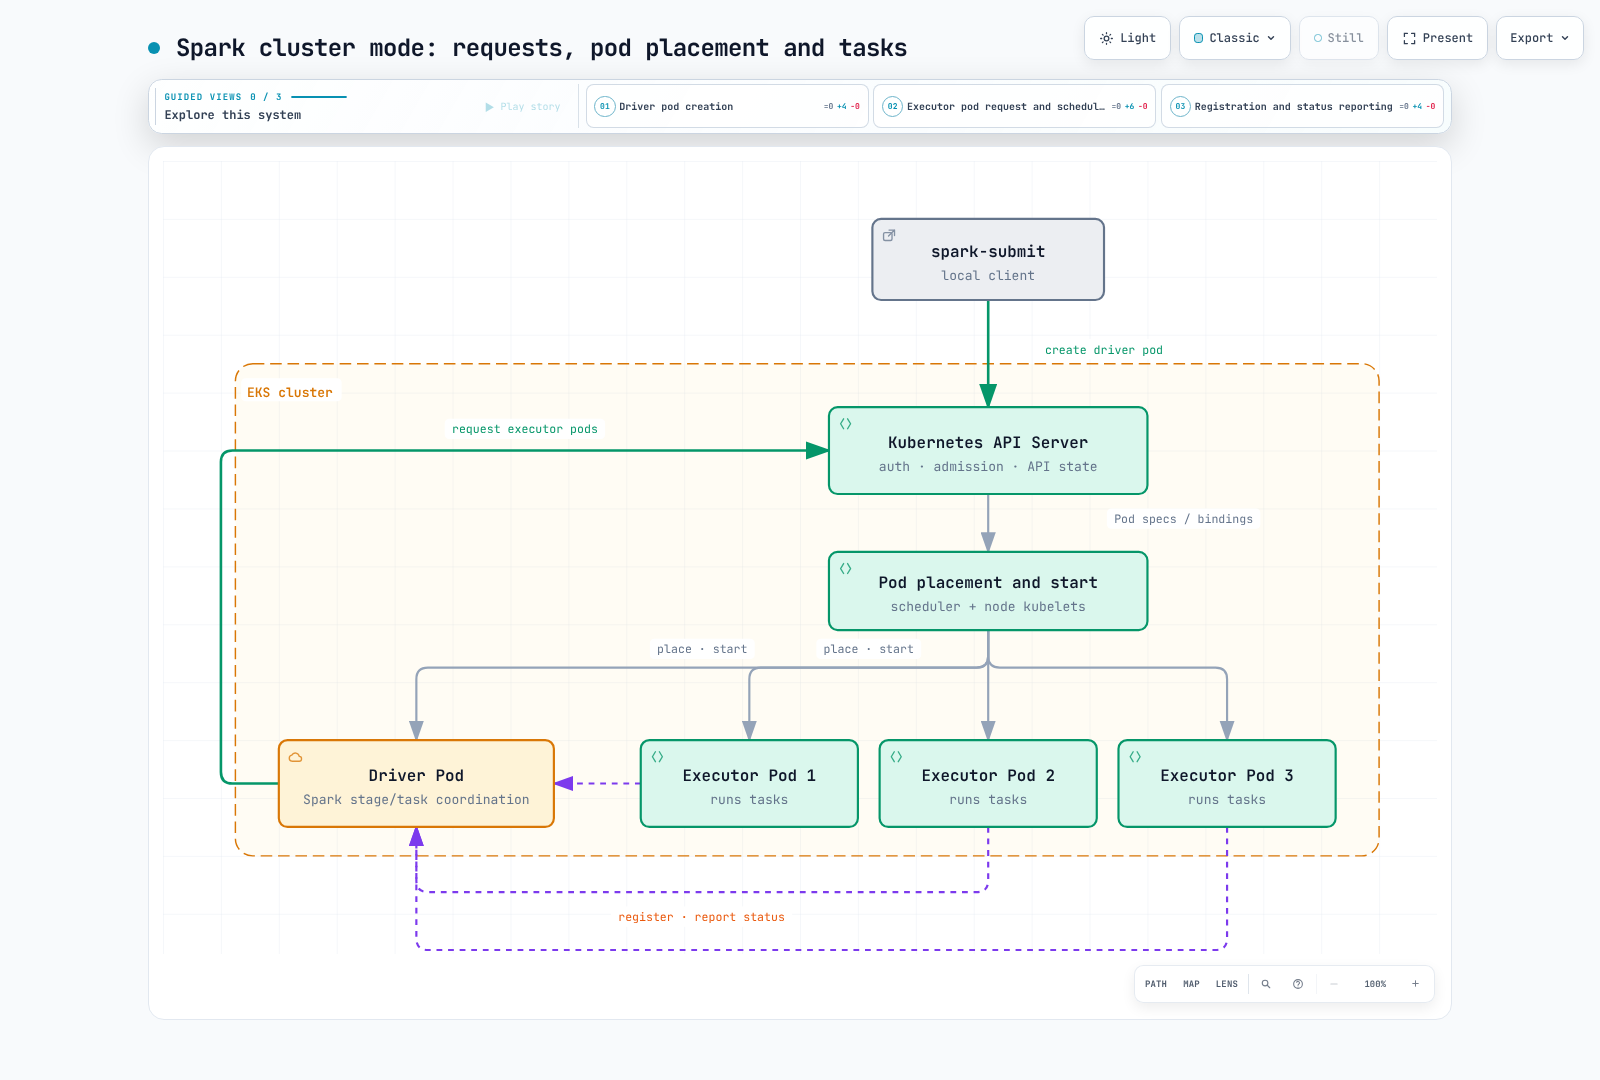
Task: Select guided view 01 Driver pod creation
Action: point(727,106)
